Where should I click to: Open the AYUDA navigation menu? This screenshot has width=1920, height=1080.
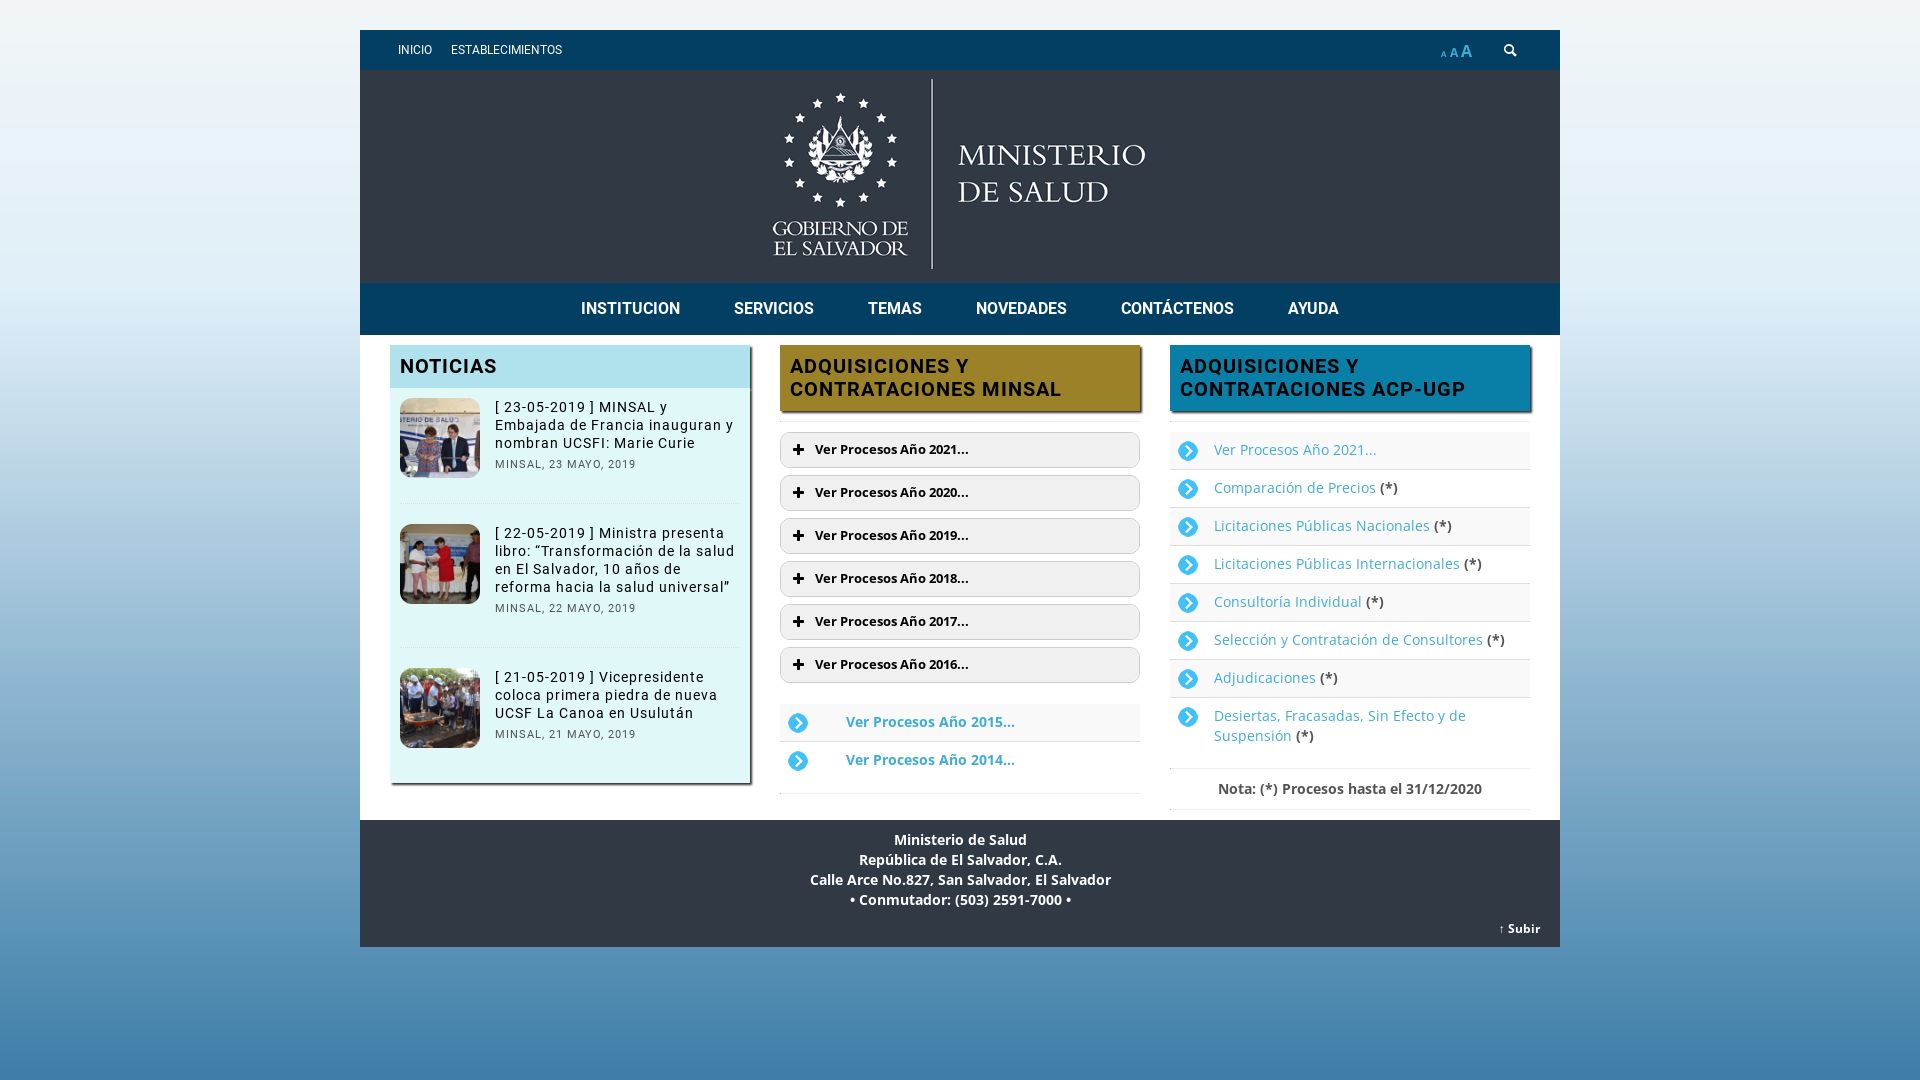point(1313,309)
